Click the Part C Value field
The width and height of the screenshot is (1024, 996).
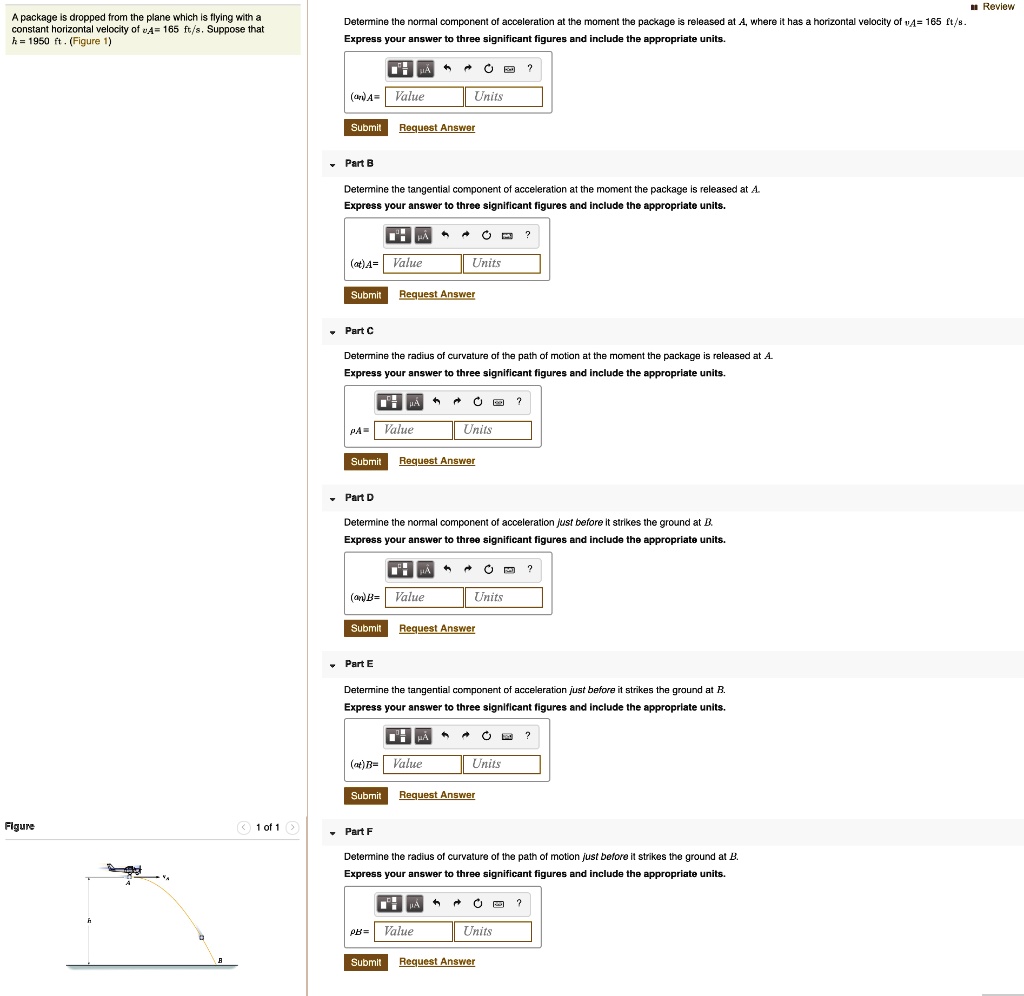[x=413, y=430]
